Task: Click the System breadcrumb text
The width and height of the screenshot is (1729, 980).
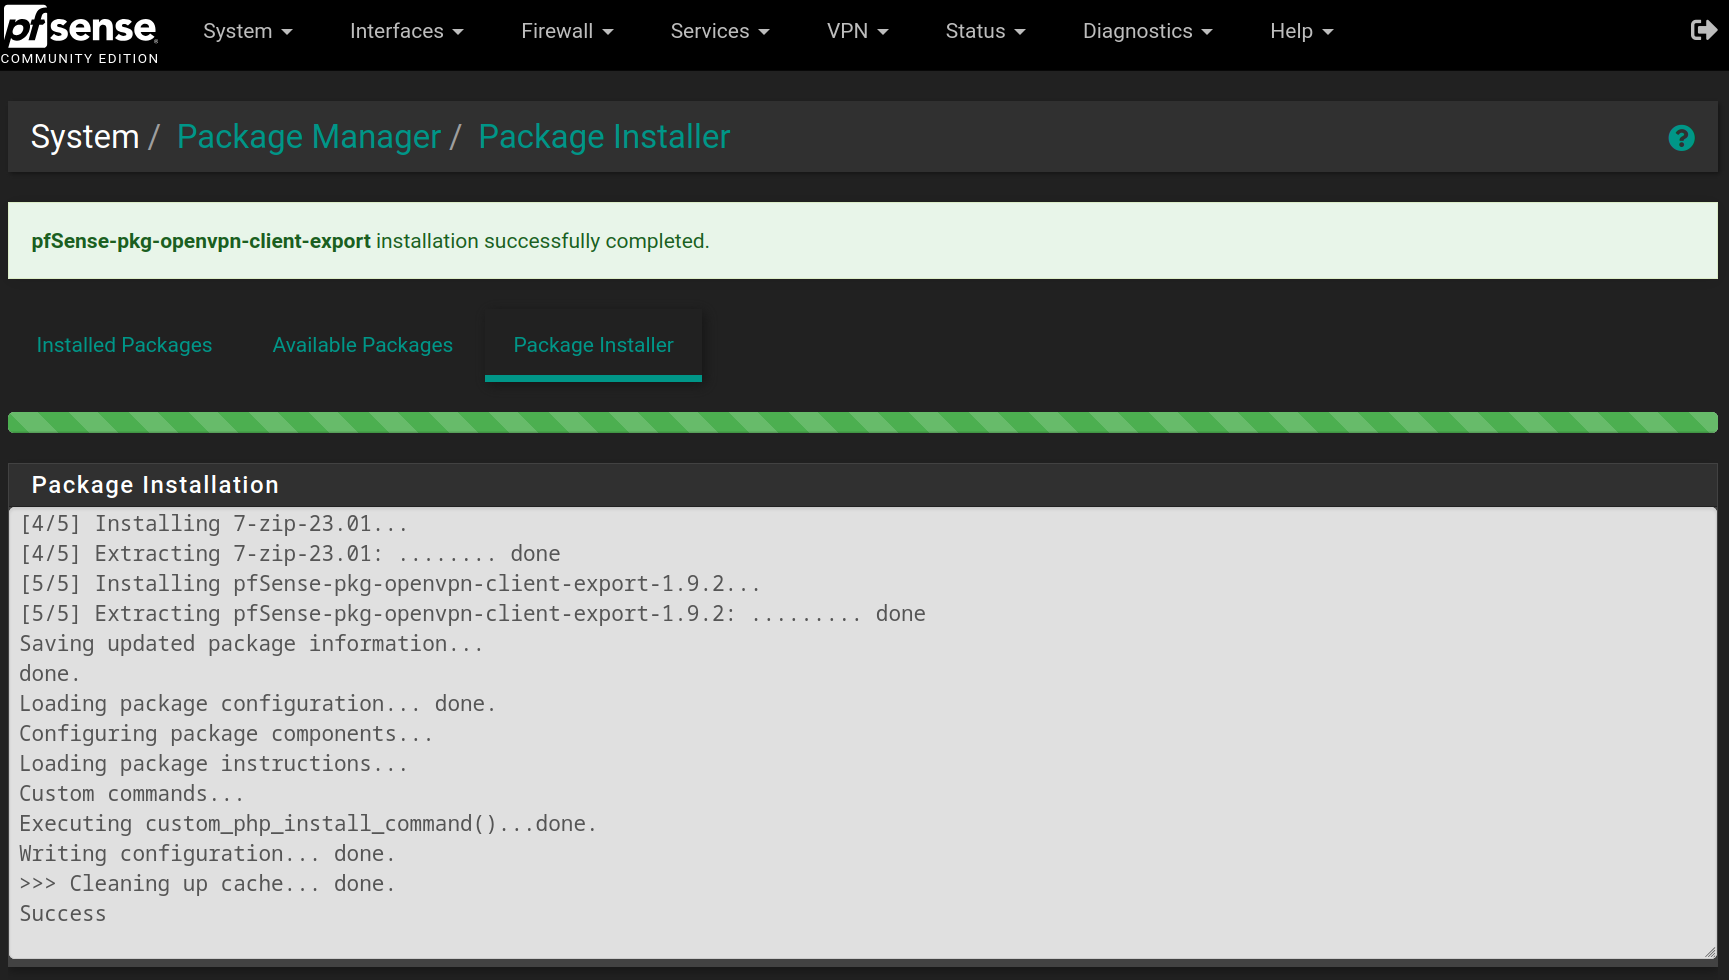Action: coord(85,137)
